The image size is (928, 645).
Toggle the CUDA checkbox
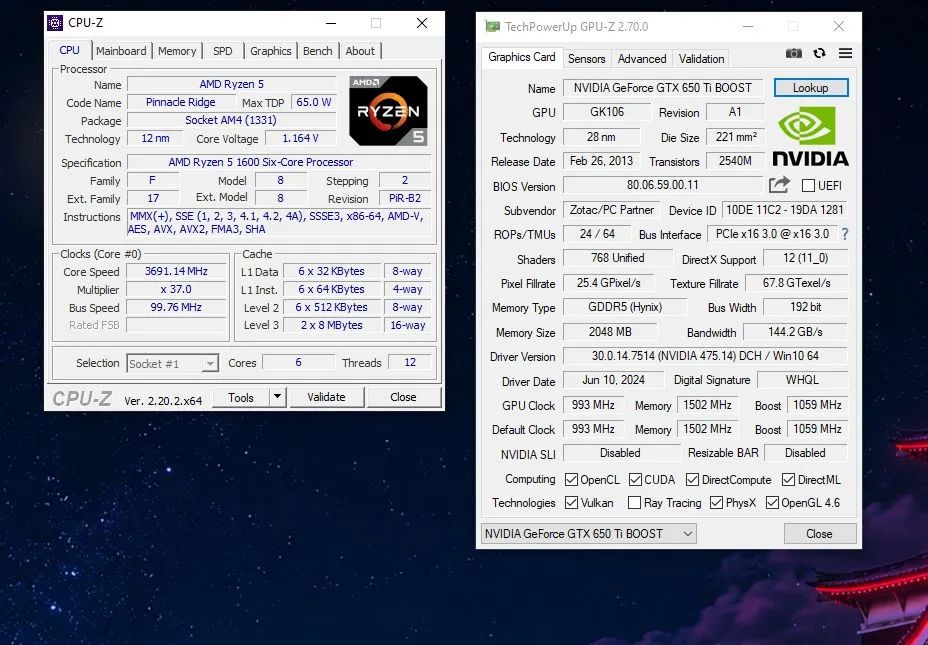click(x=635, y=479)
